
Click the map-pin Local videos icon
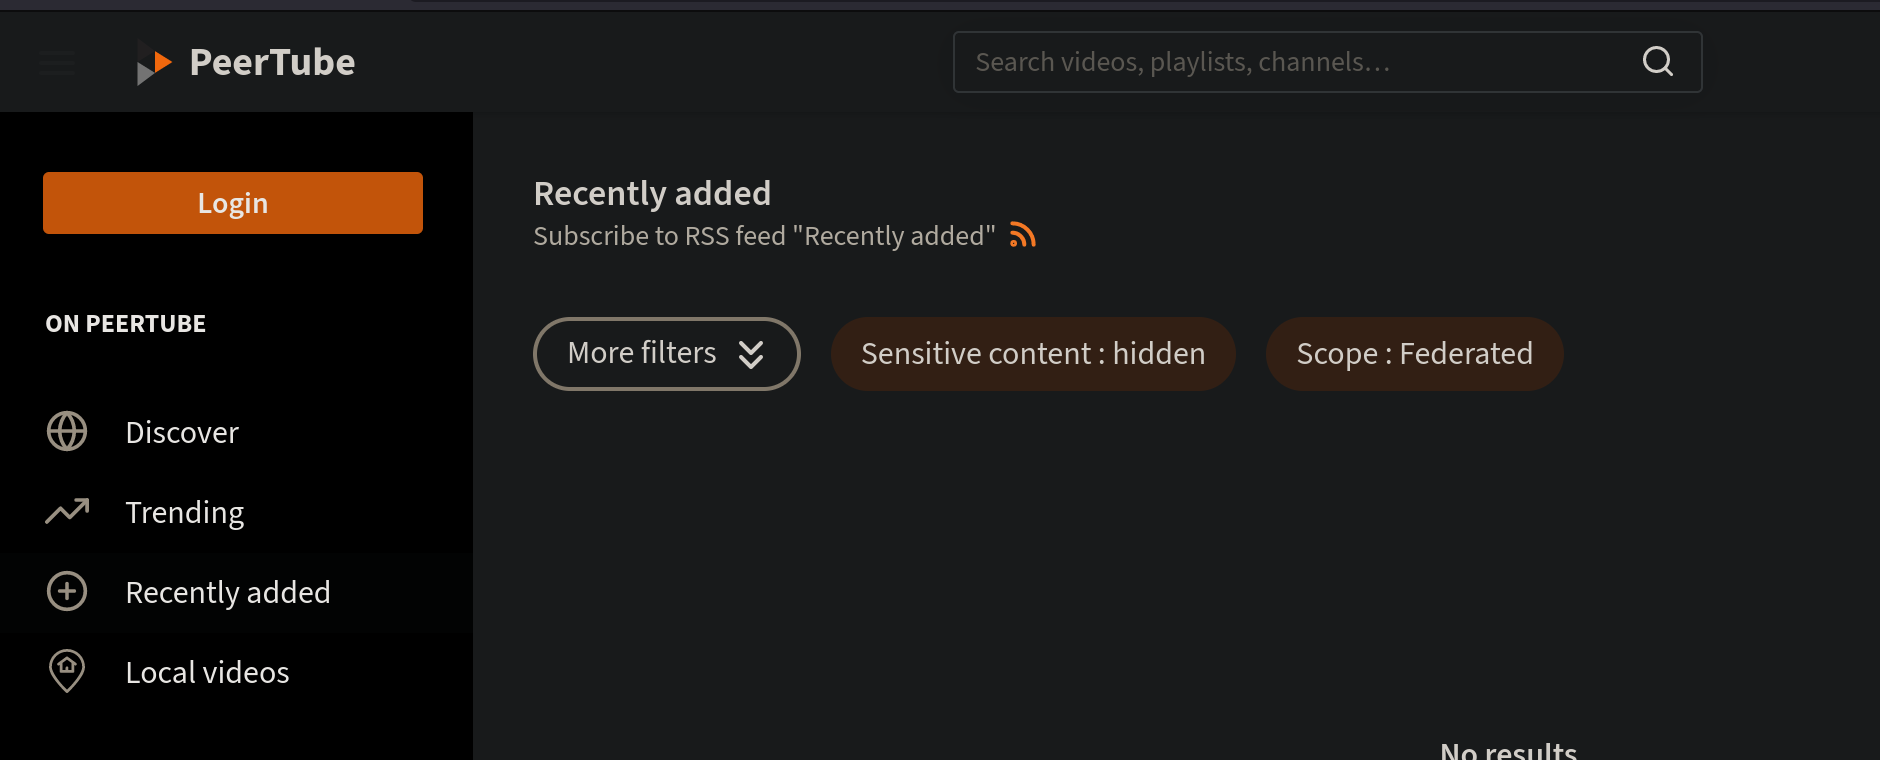(x=67, y=671)
